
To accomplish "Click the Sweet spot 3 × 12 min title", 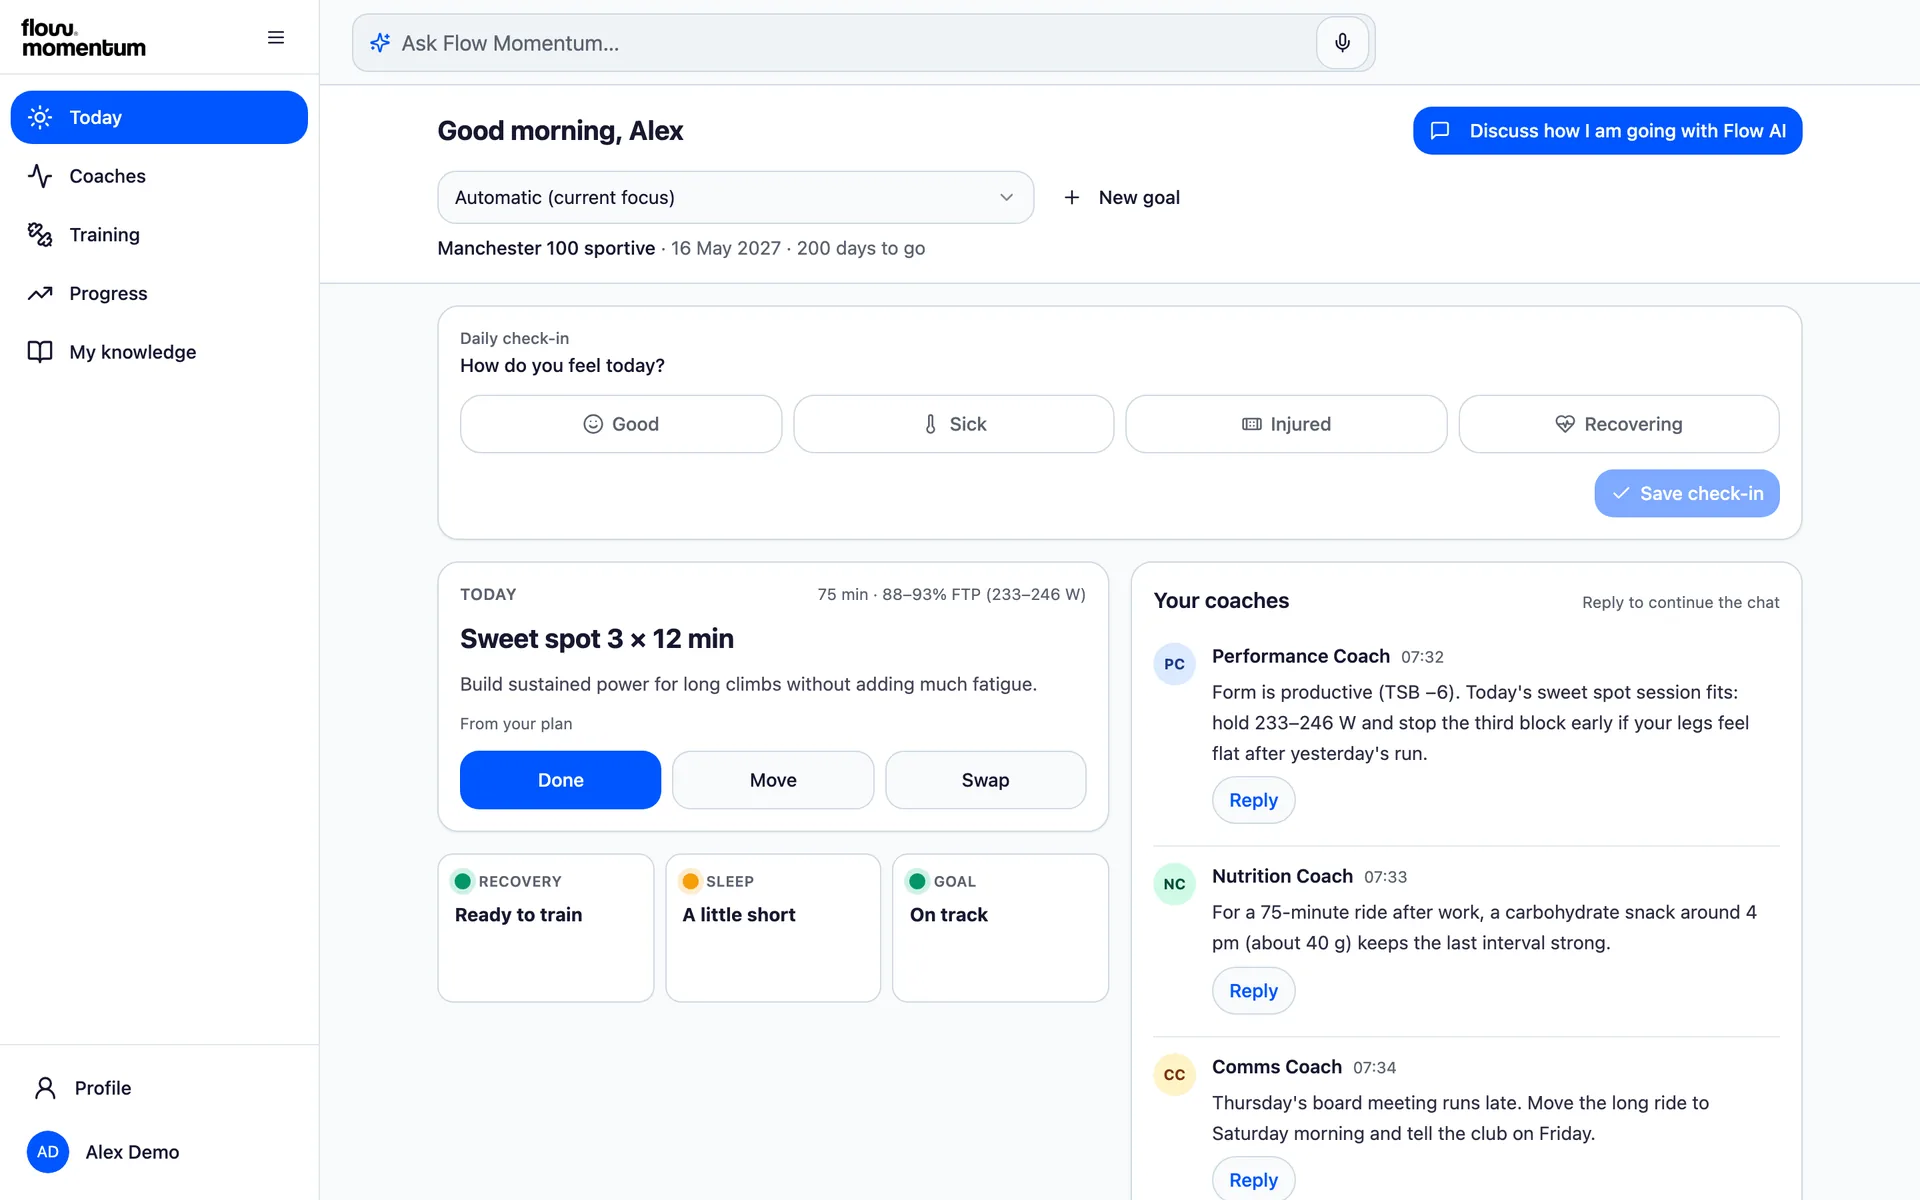I will (x=597, y=639).
